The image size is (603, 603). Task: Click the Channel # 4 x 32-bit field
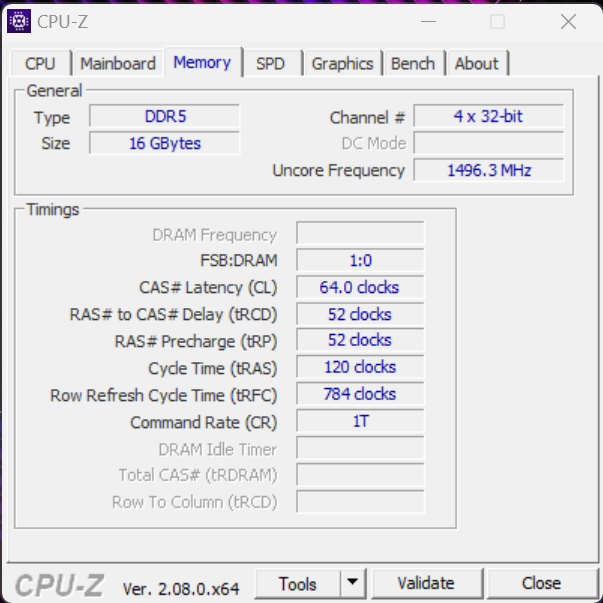click(489, 116)
